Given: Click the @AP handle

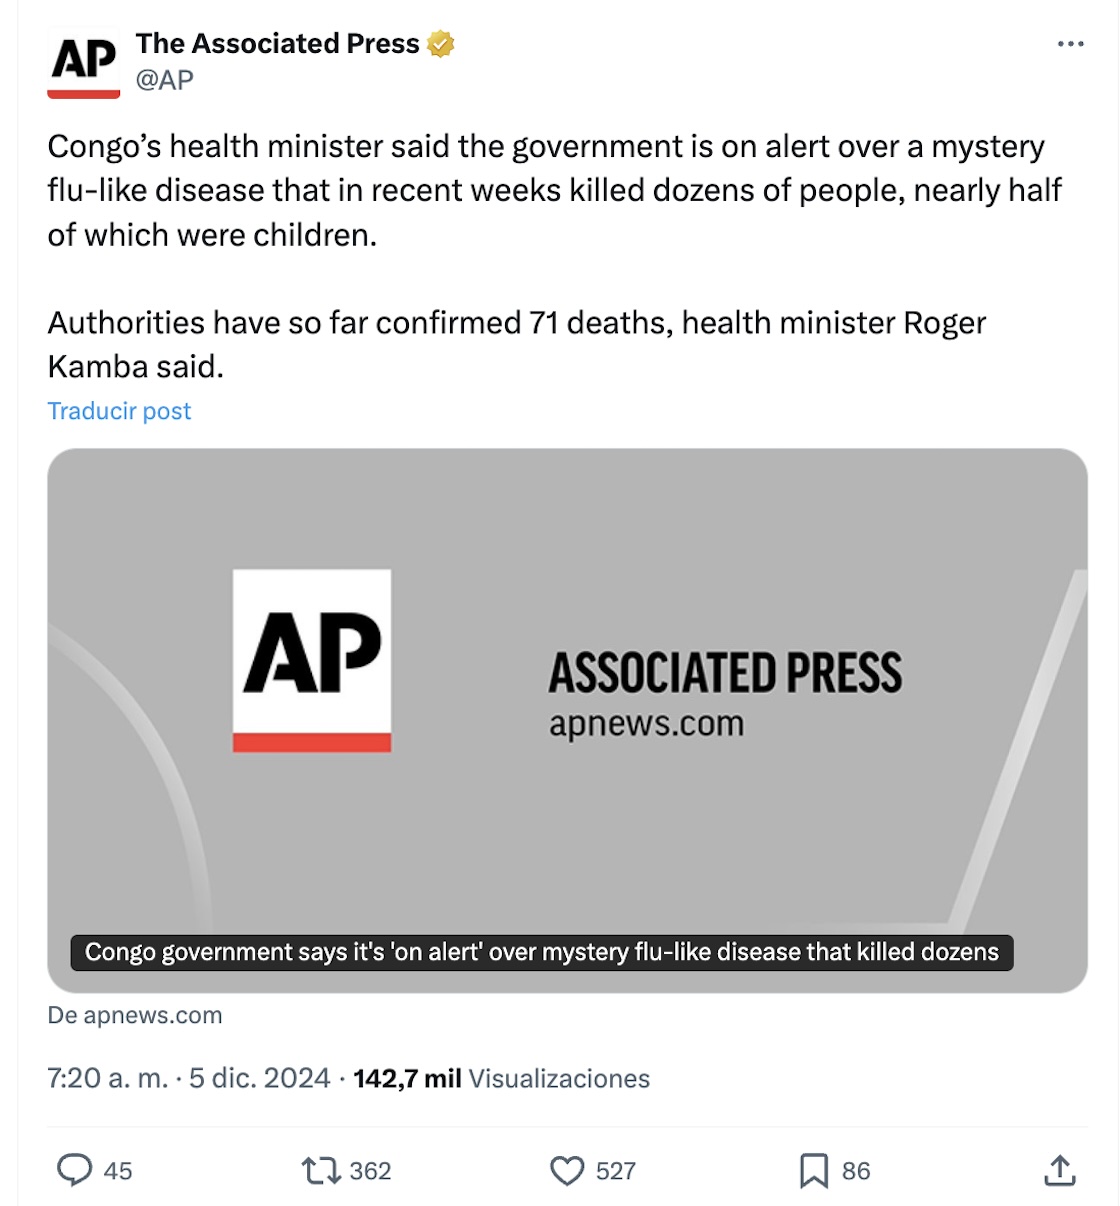Looking at the screenshot, I should (x=165, y=80).
